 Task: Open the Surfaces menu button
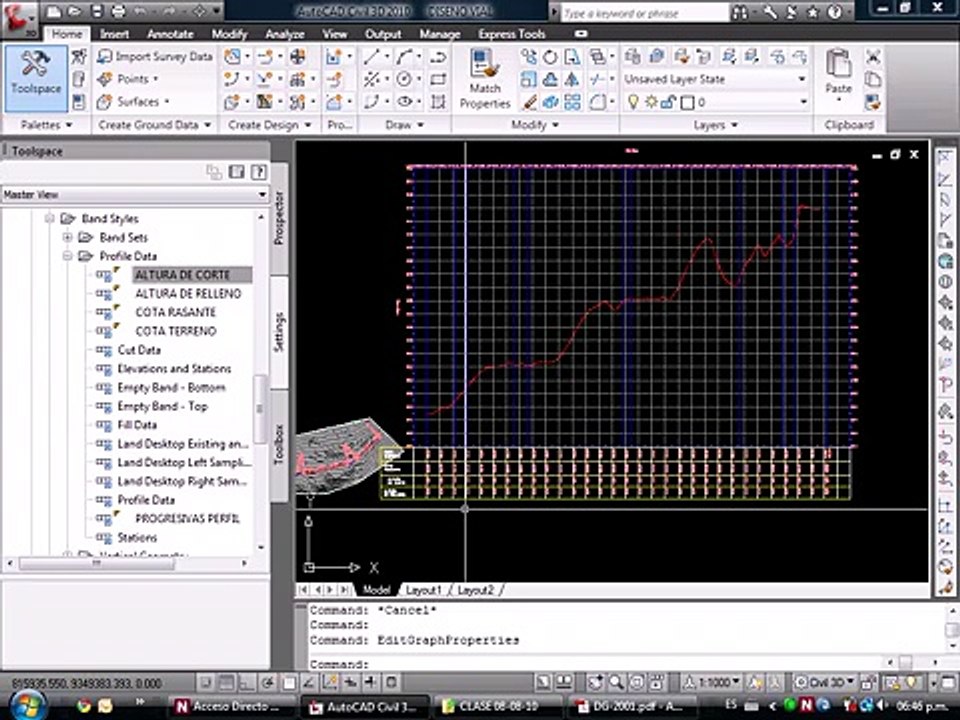point(133,102)
